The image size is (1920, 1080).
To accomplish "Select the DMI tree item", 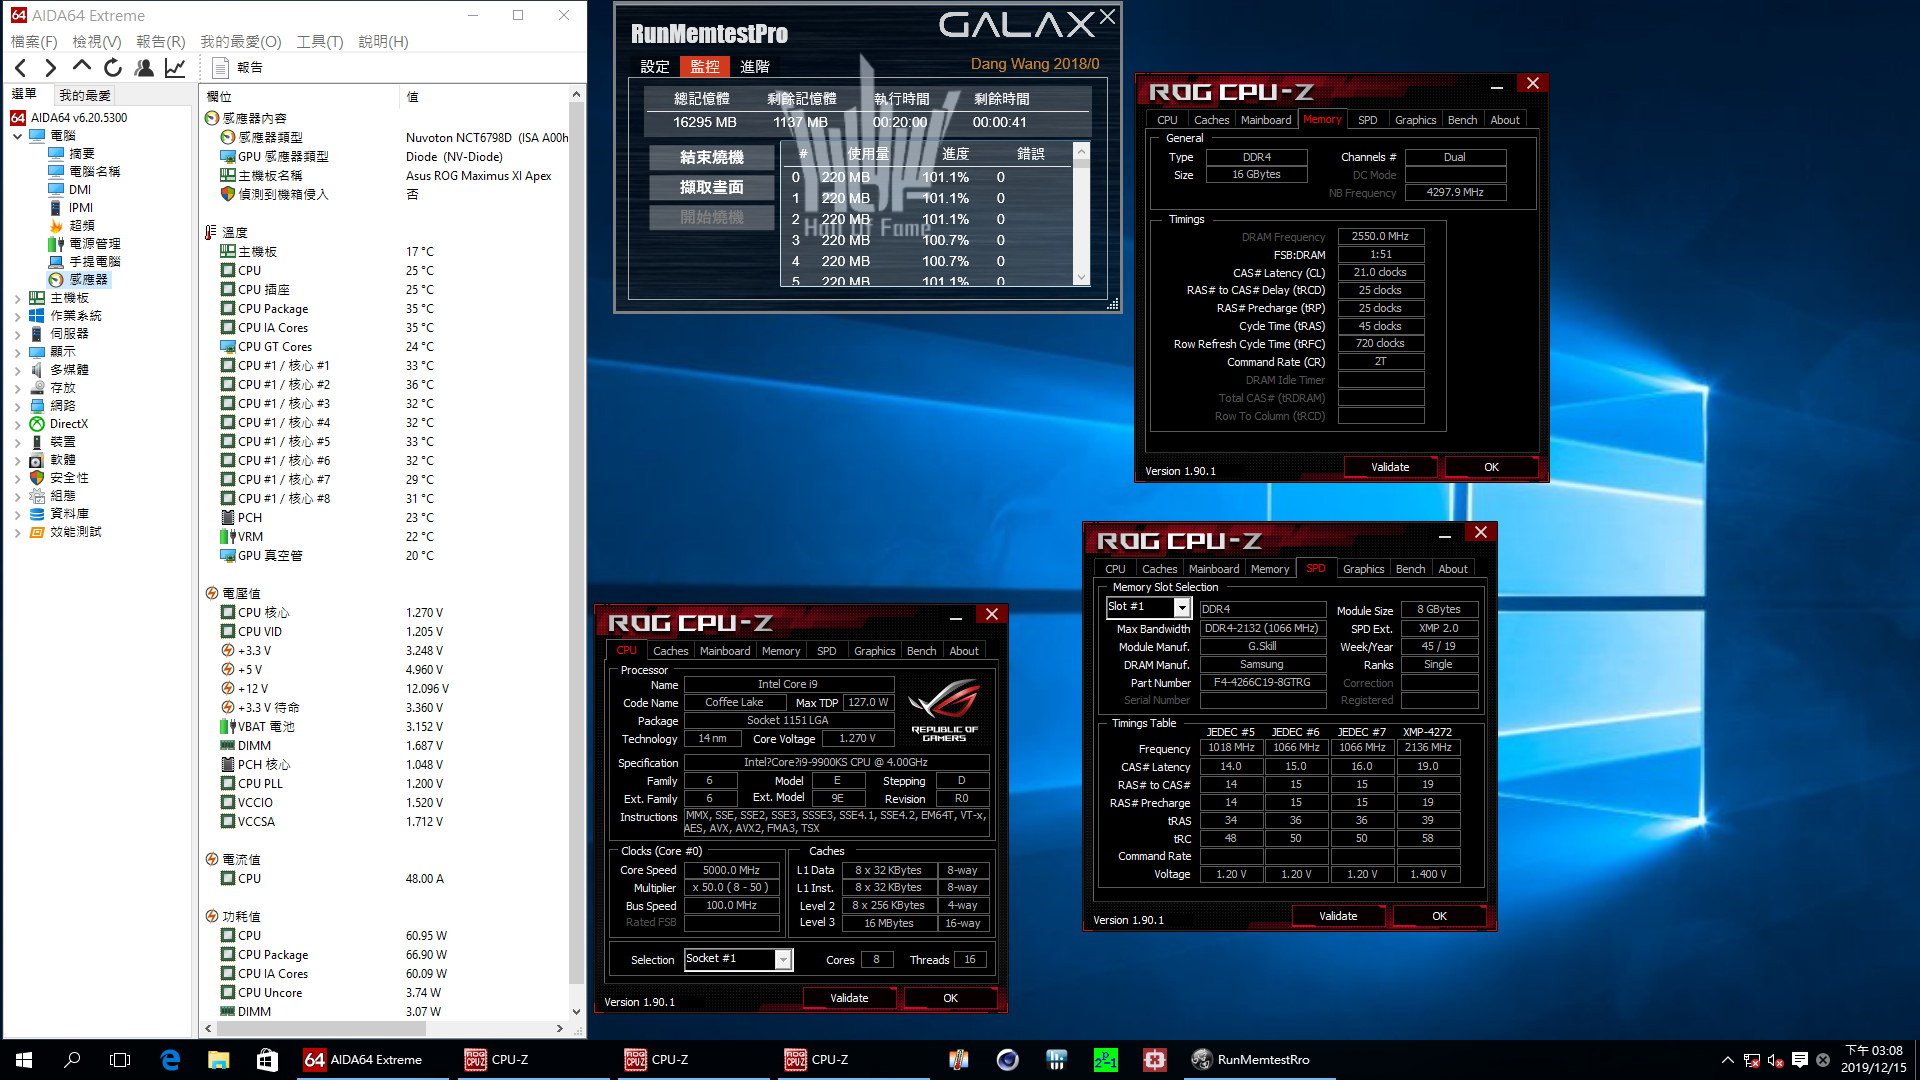I will [80, 190].
